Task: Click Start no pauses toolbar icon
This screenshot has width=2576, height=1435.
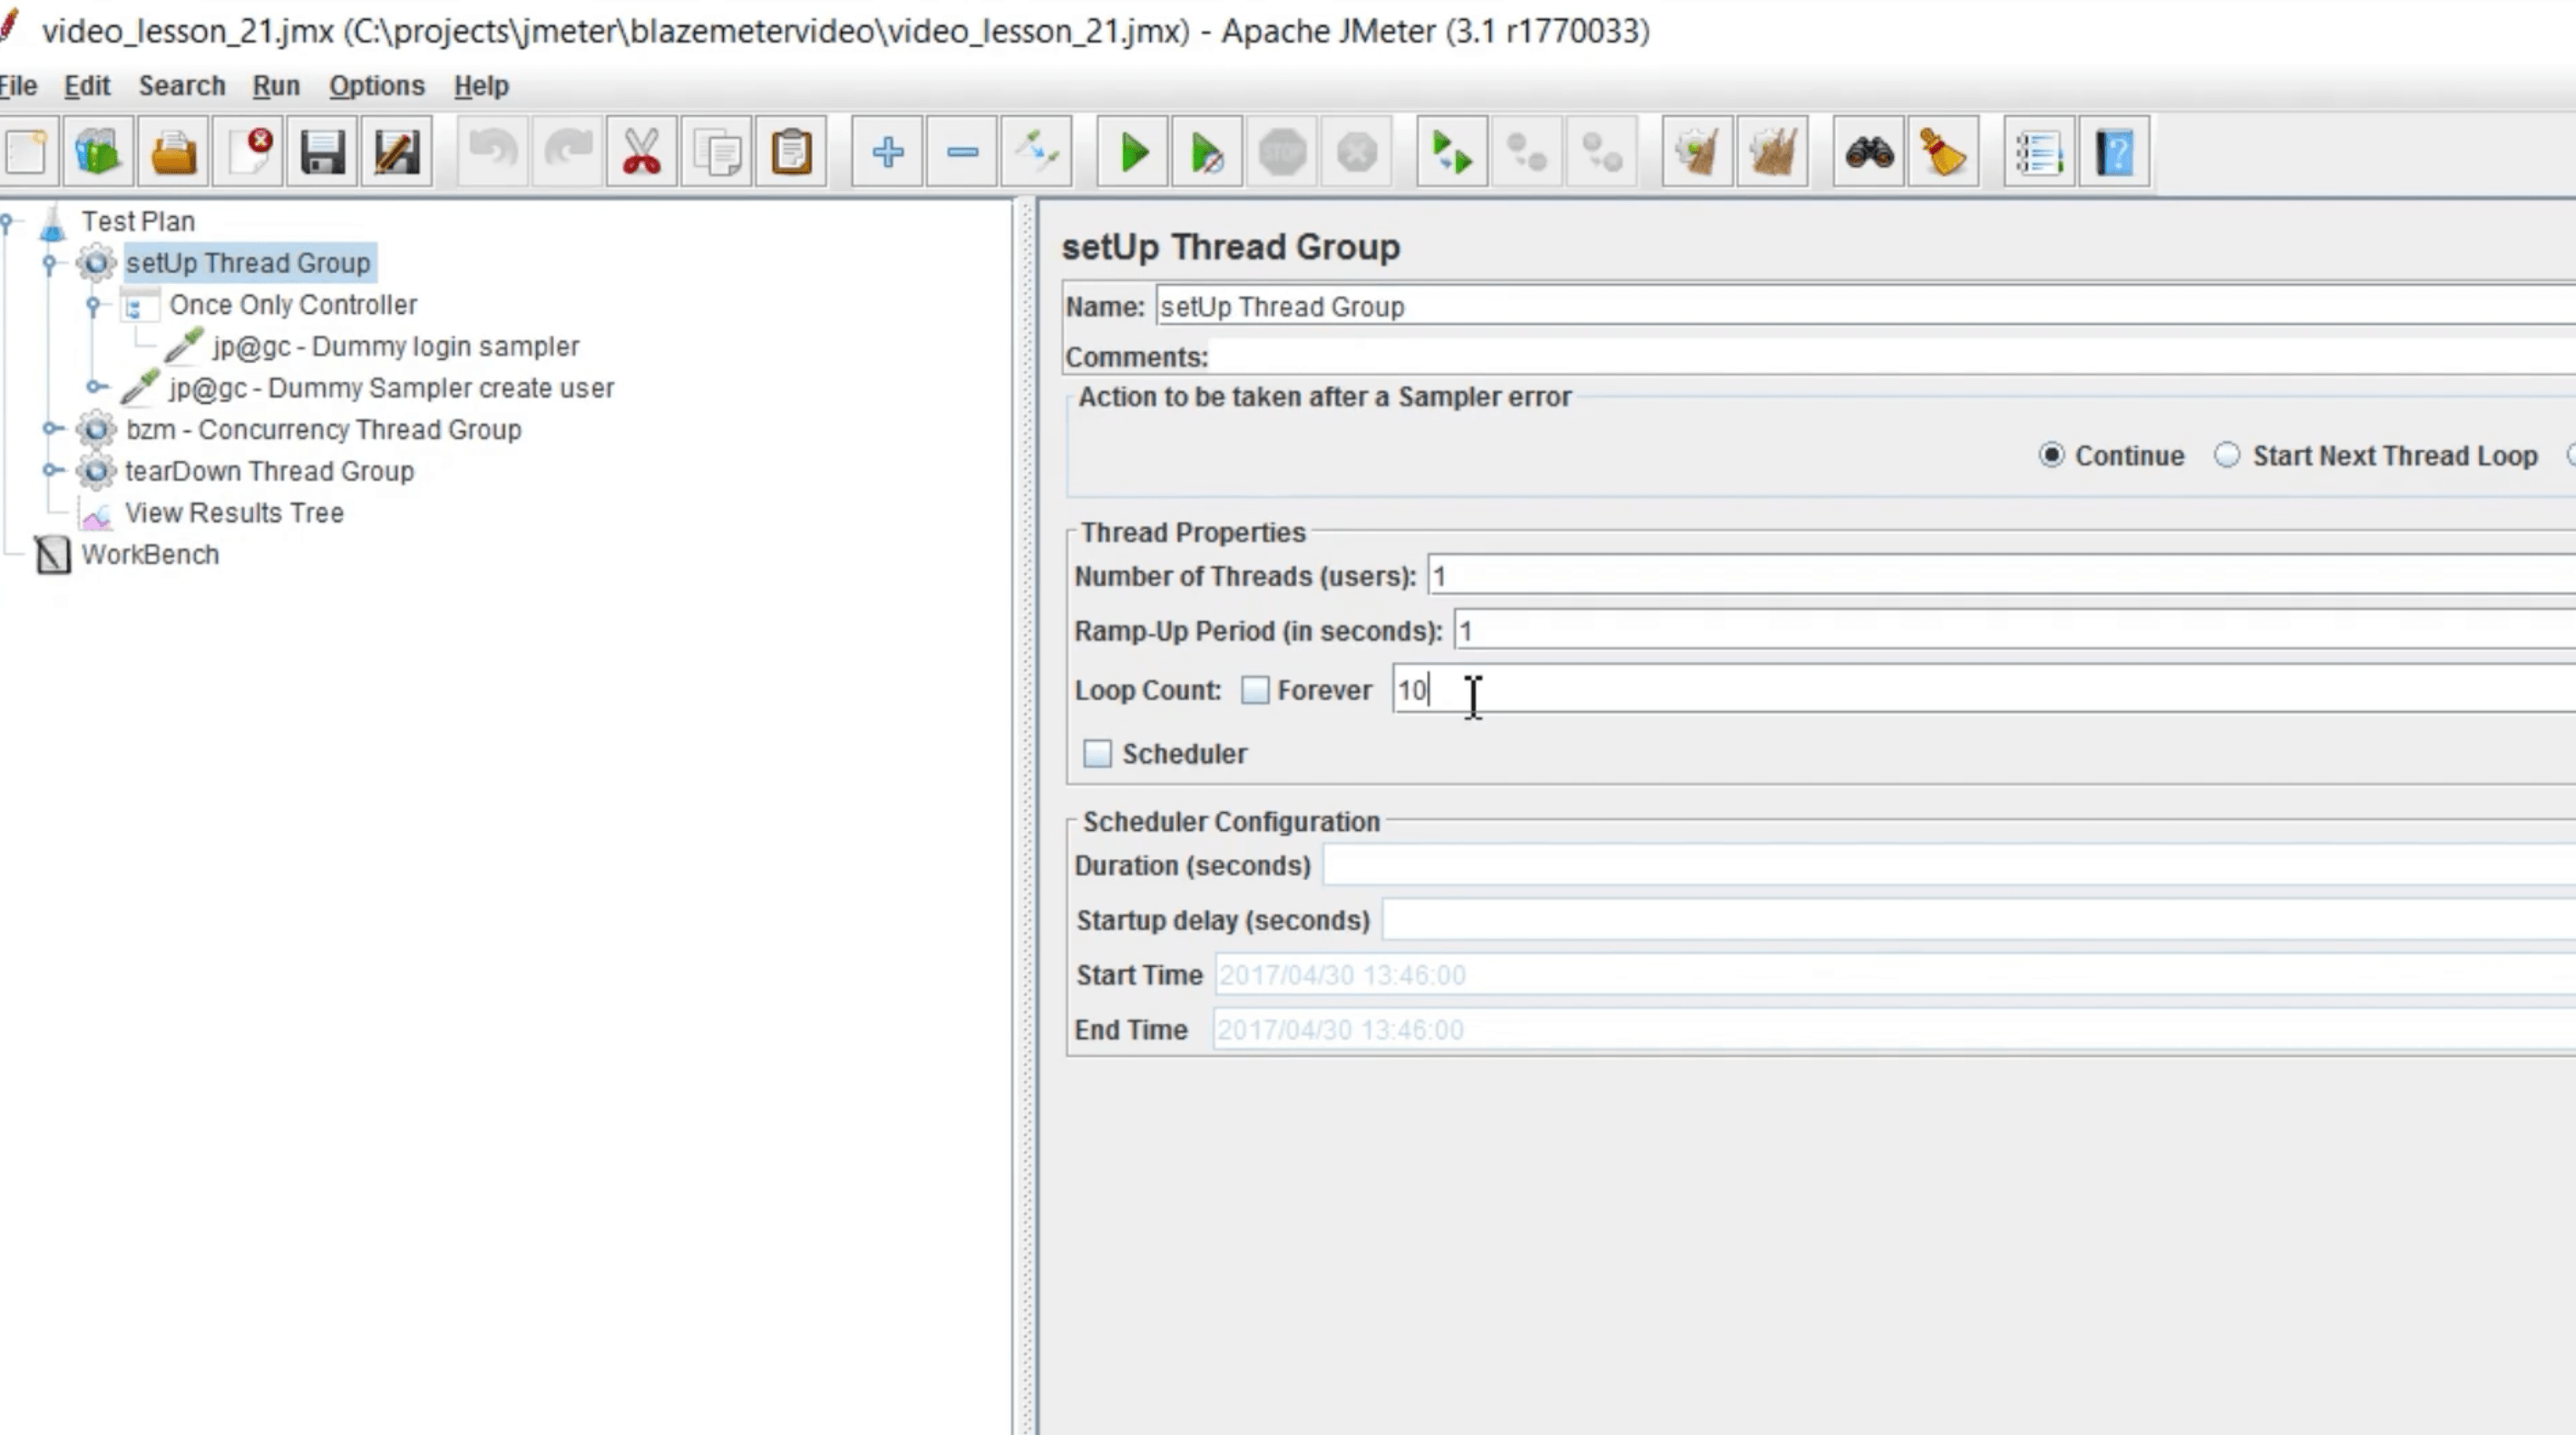Action: click(1207, 153)
